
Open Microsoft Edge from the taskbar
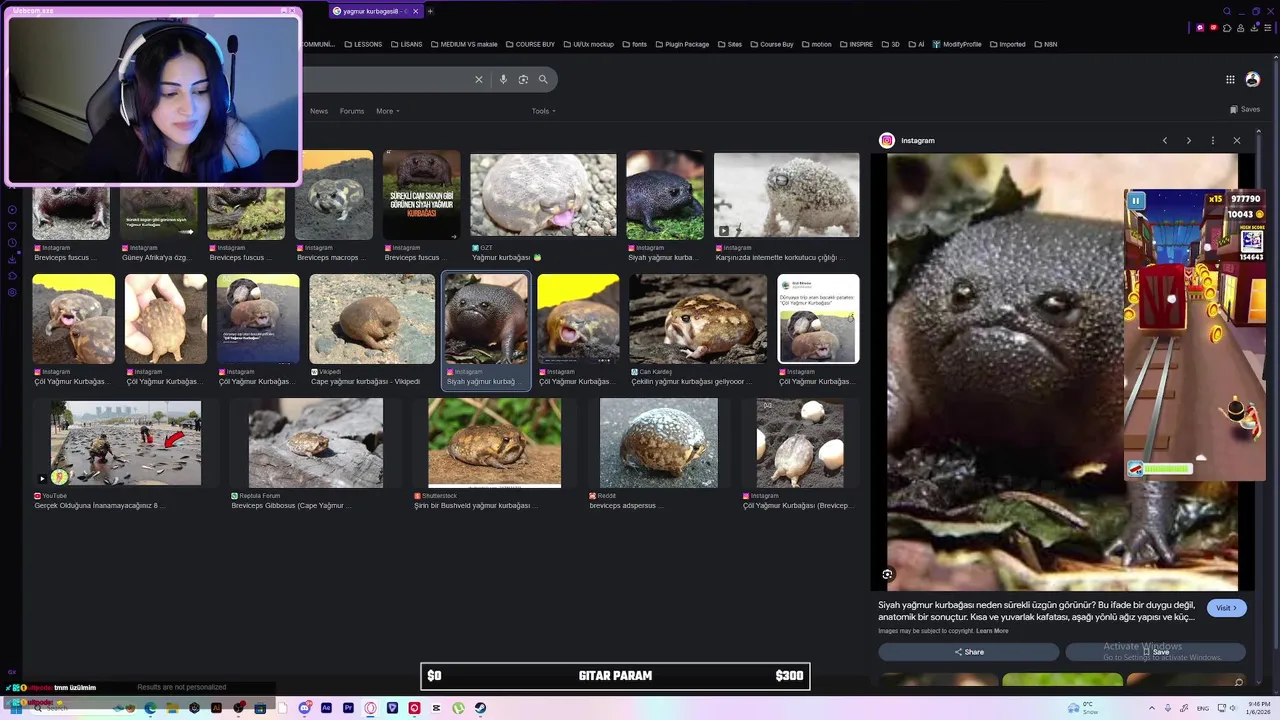150,708
